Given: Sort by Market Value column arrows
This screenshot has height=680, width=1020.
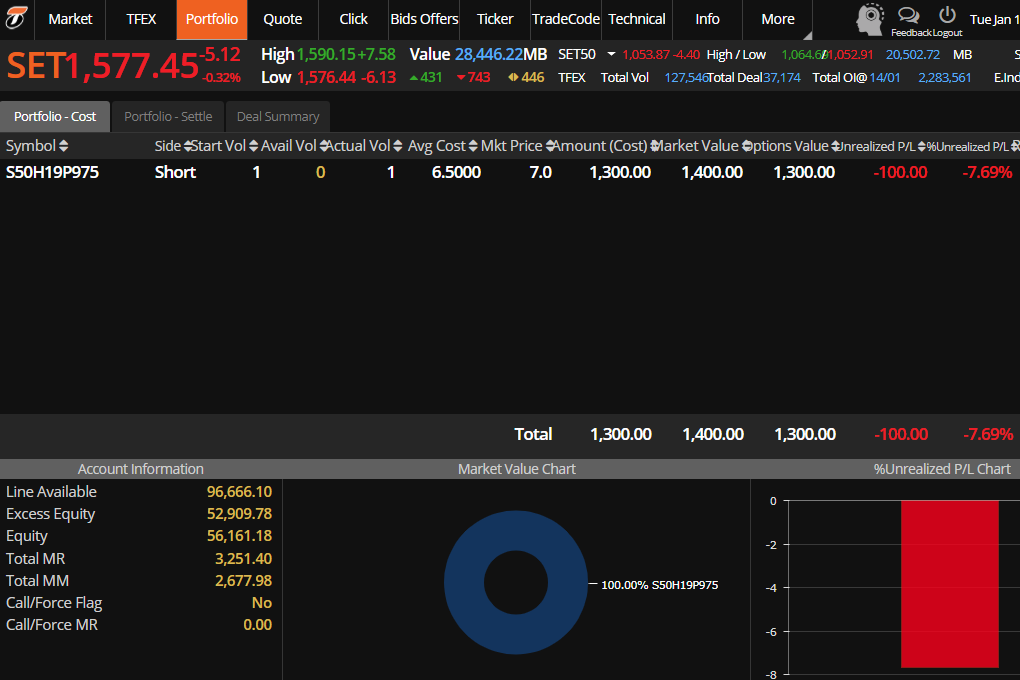Looking at the screenshot, I should click(x=746, y=146).
